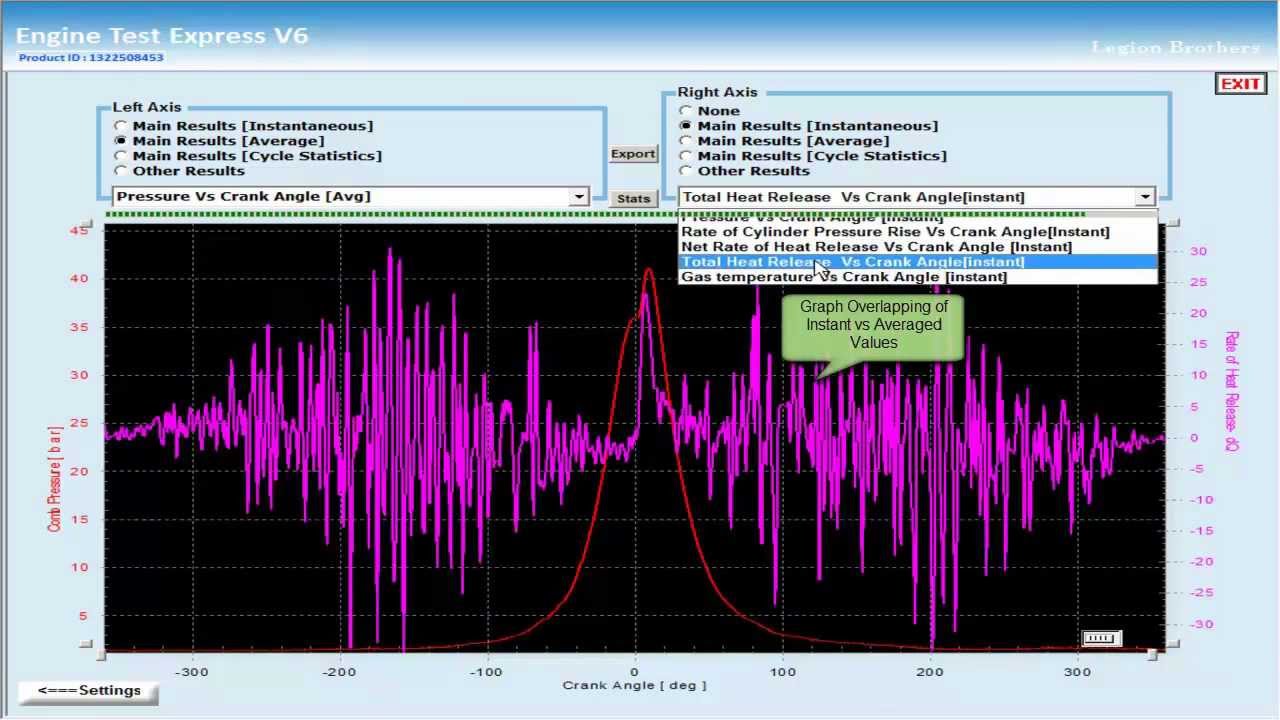Viewport: 1280px width, 720px height.
Task: Click the Comb Pressure [ bar ] axis label
Action: pos(54,478)
